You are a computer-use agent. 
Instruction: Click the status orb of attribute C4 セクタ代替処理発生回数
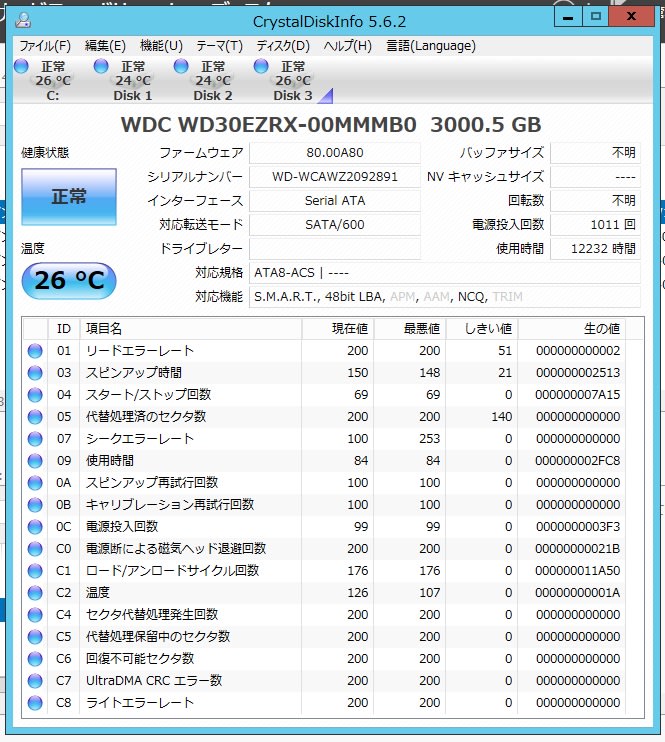pos(35,615)
